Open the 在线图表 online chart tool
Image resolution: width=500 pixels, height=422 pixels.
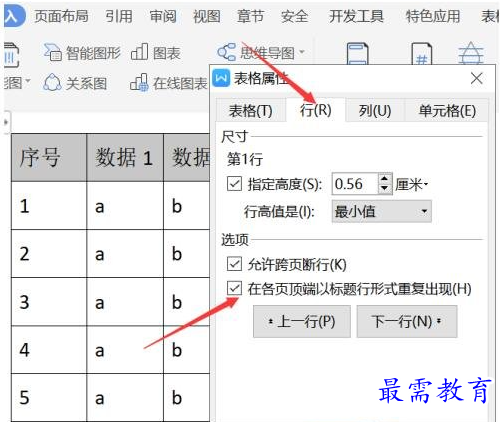(169, 83)
